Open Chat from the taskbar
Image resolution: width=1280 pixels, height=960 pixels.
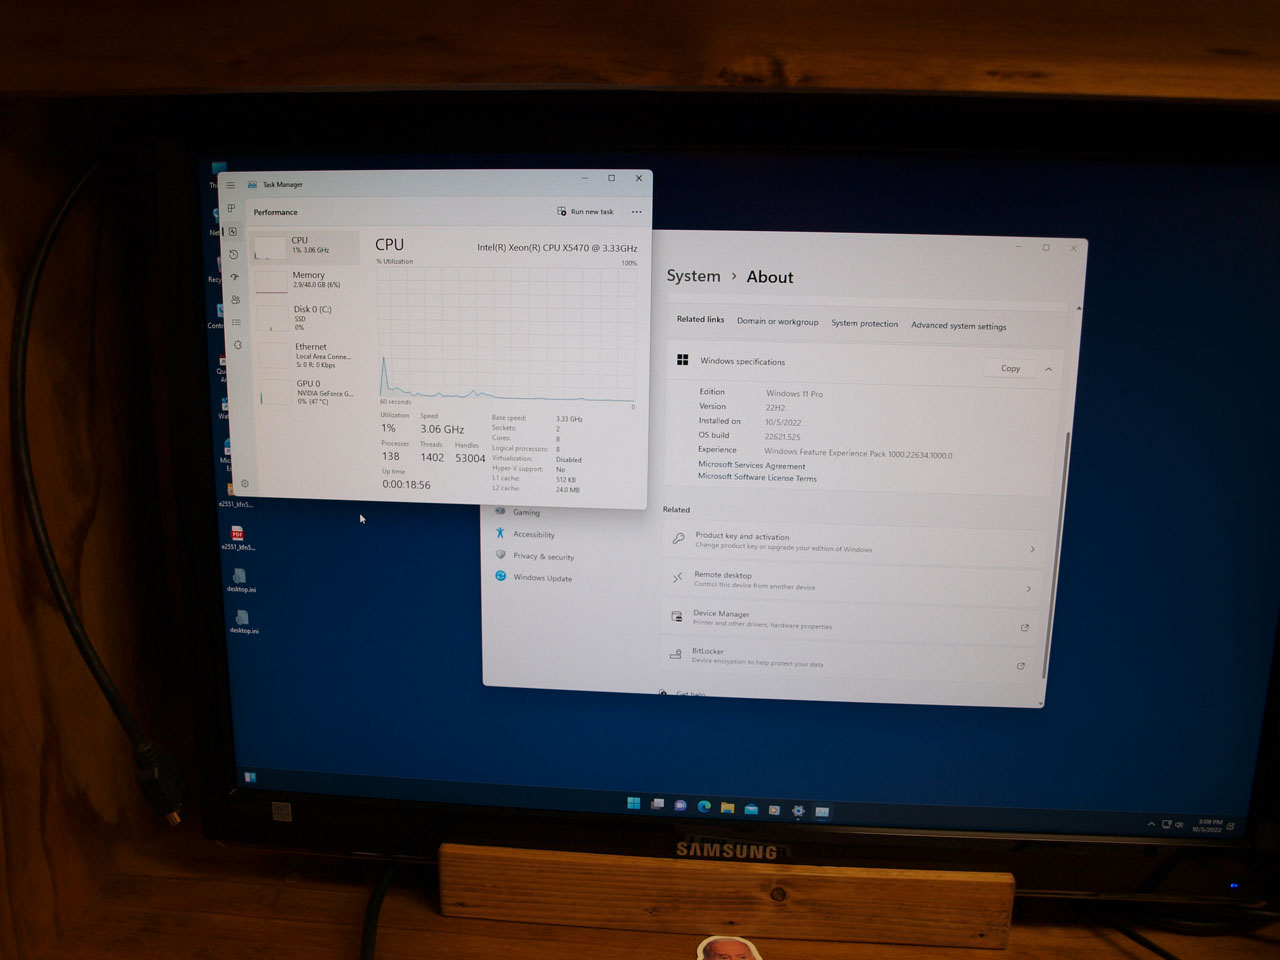pos(680,805)
